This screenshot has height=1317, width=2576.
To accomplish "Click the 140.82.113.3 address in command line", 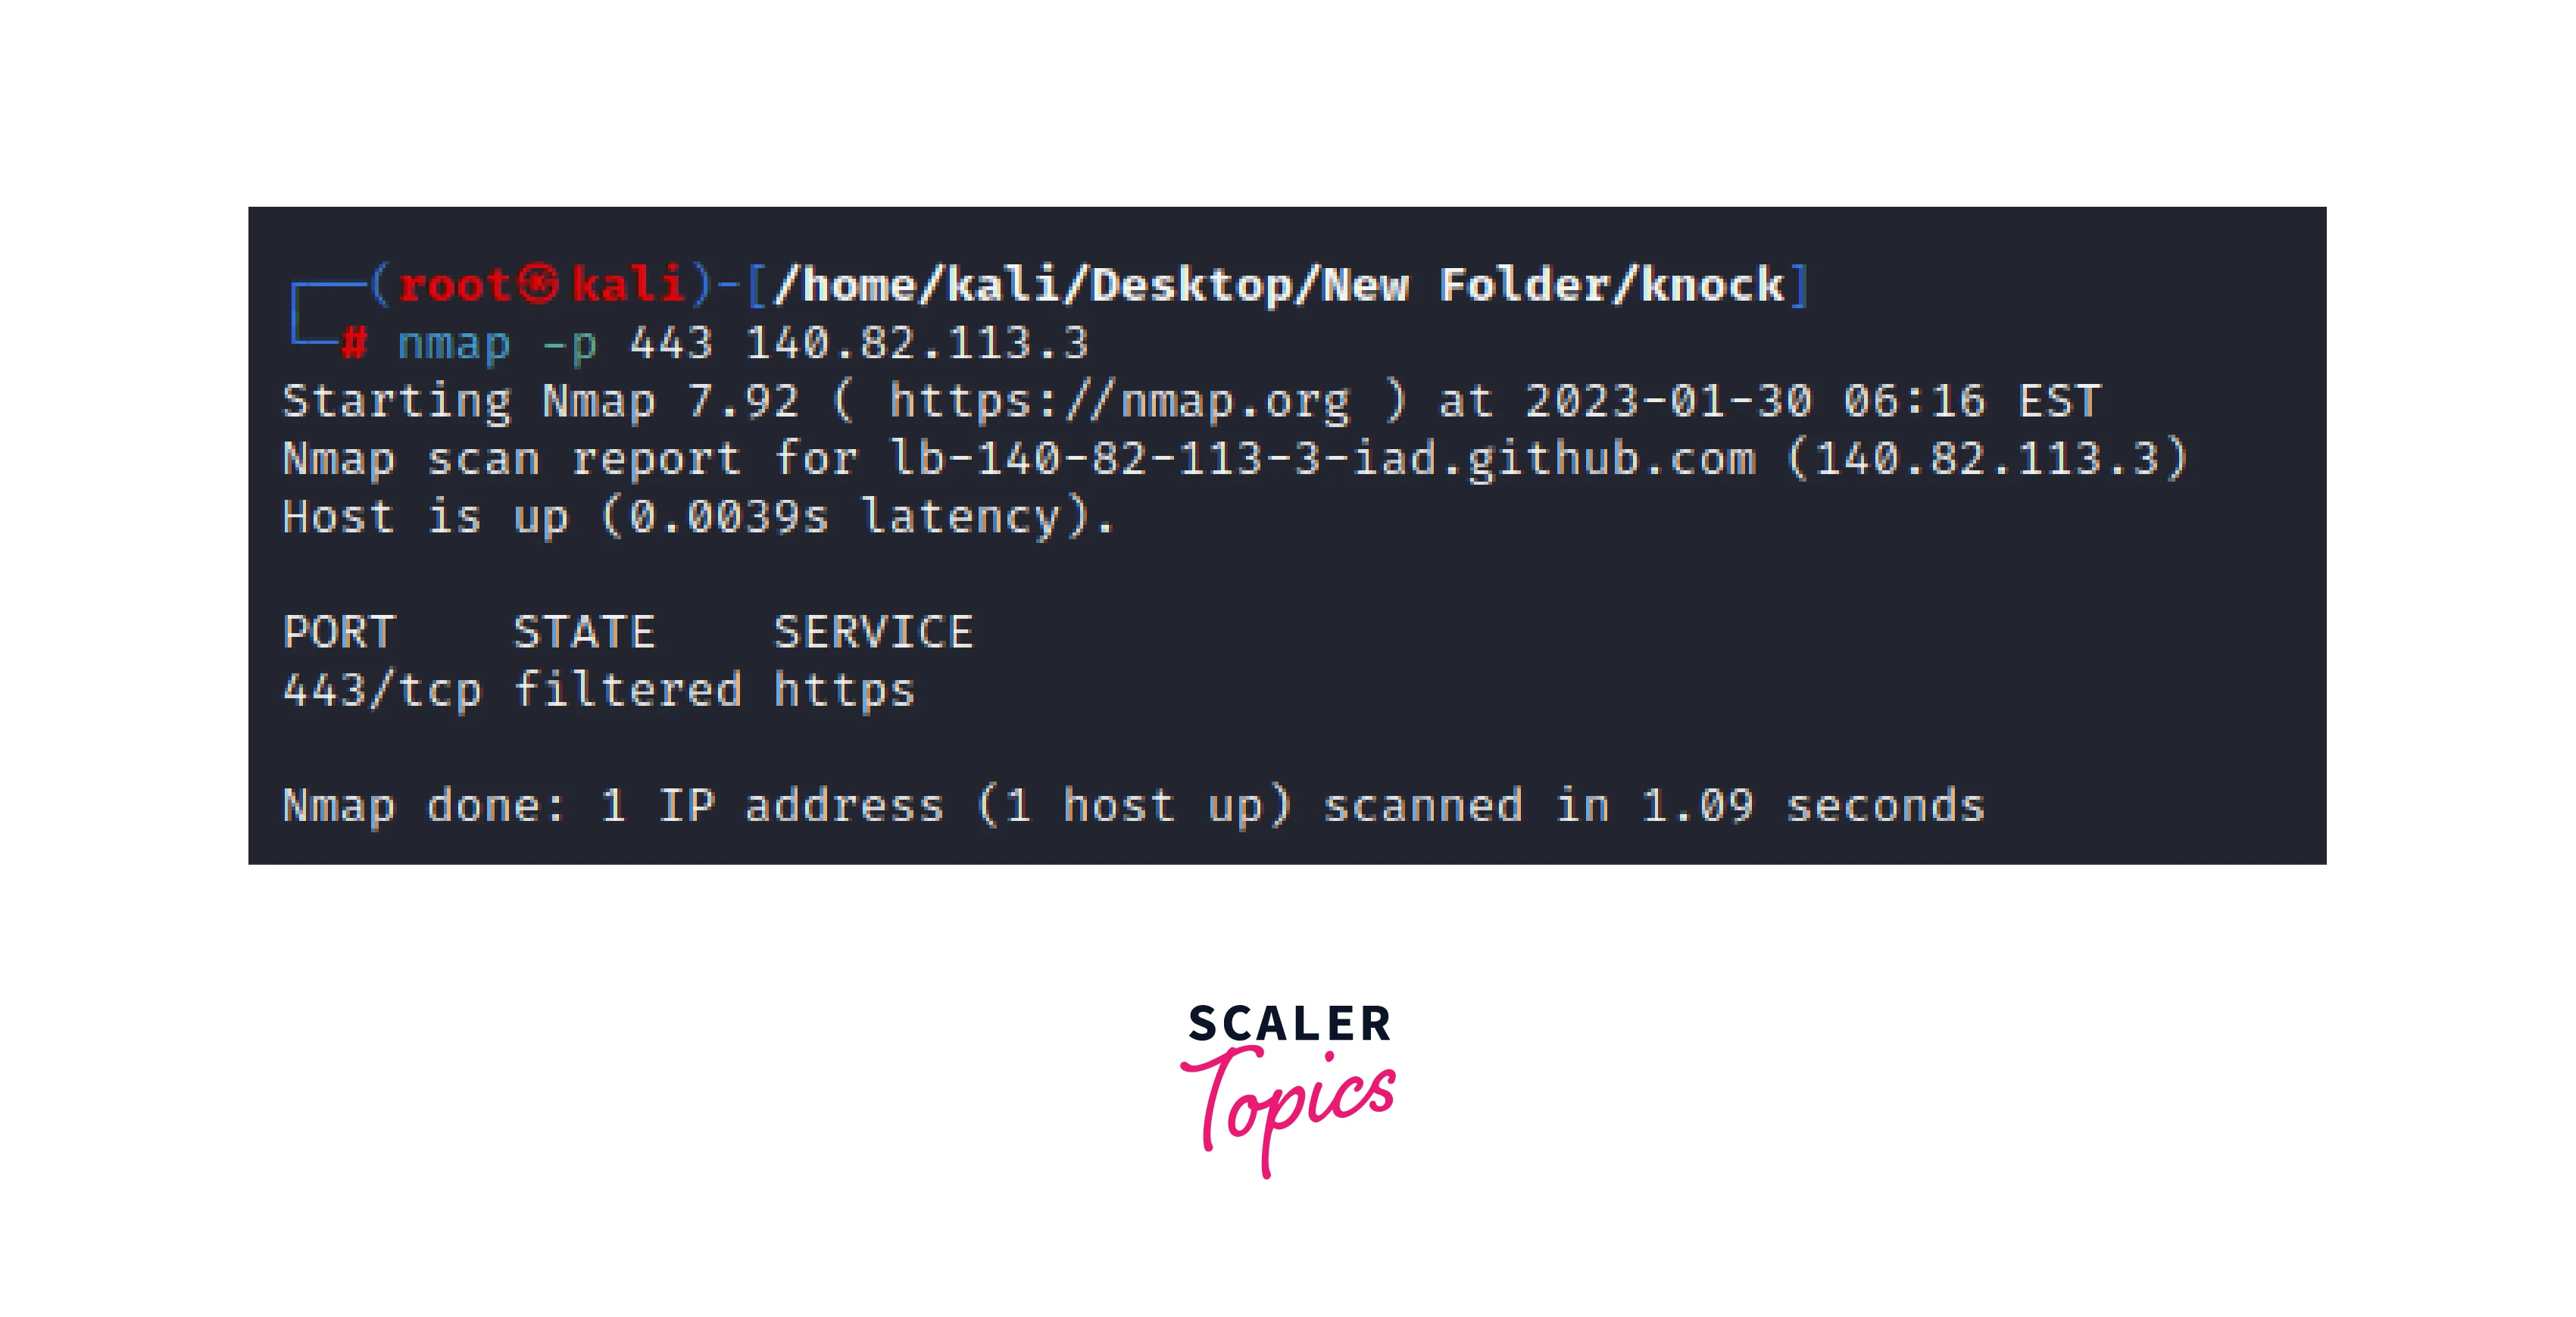I will tap(917, 343).
